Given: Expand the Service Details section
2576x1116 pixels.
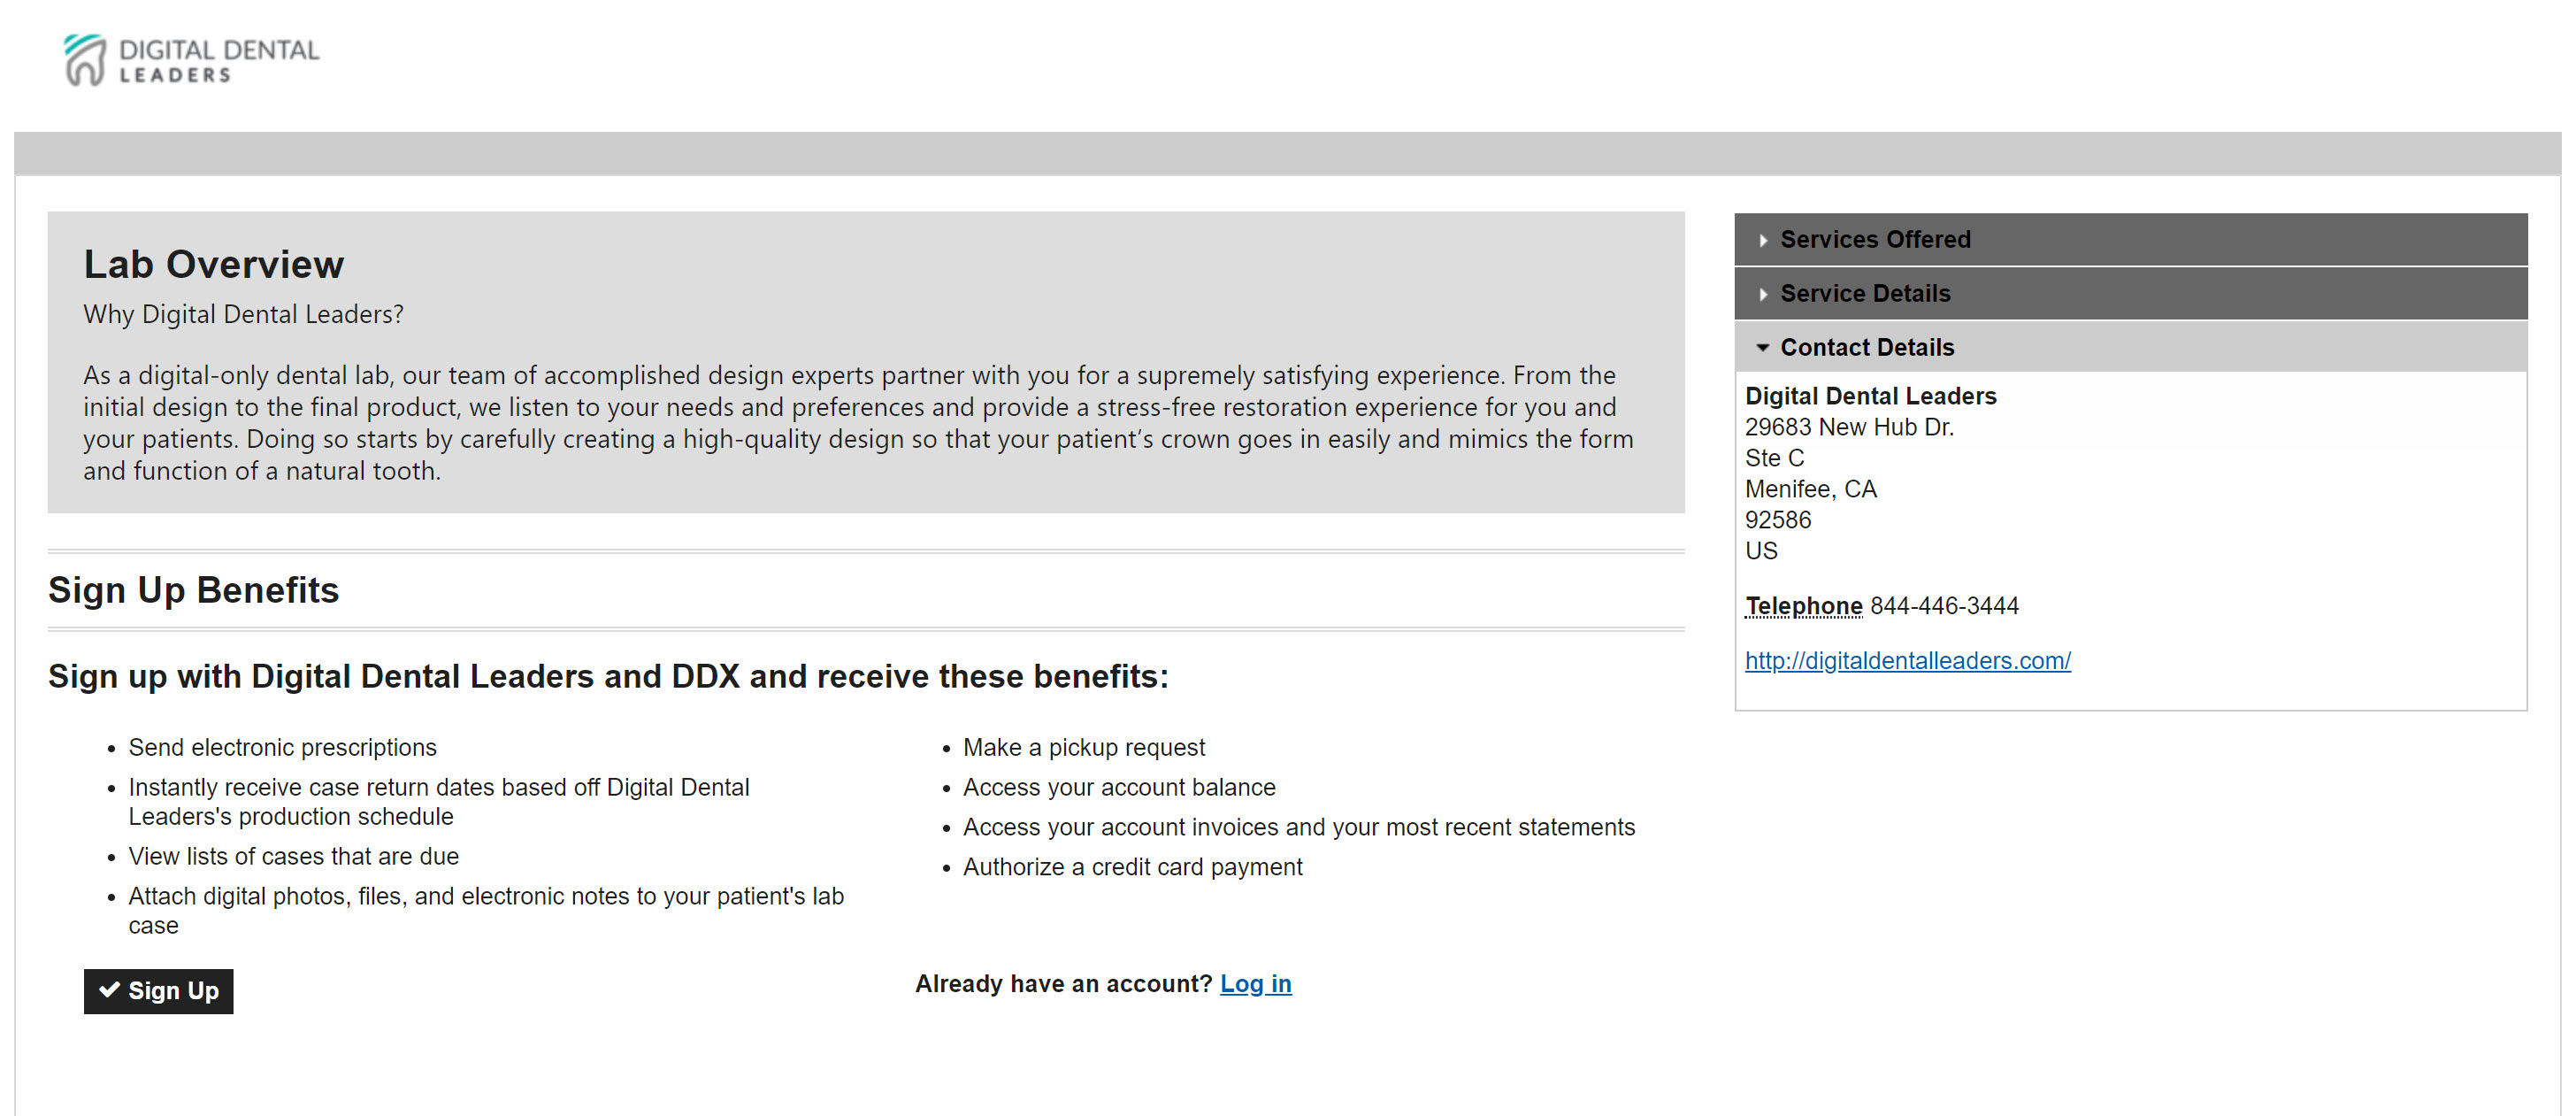Looking at the screenshot, I should (x=2130, y=293).
